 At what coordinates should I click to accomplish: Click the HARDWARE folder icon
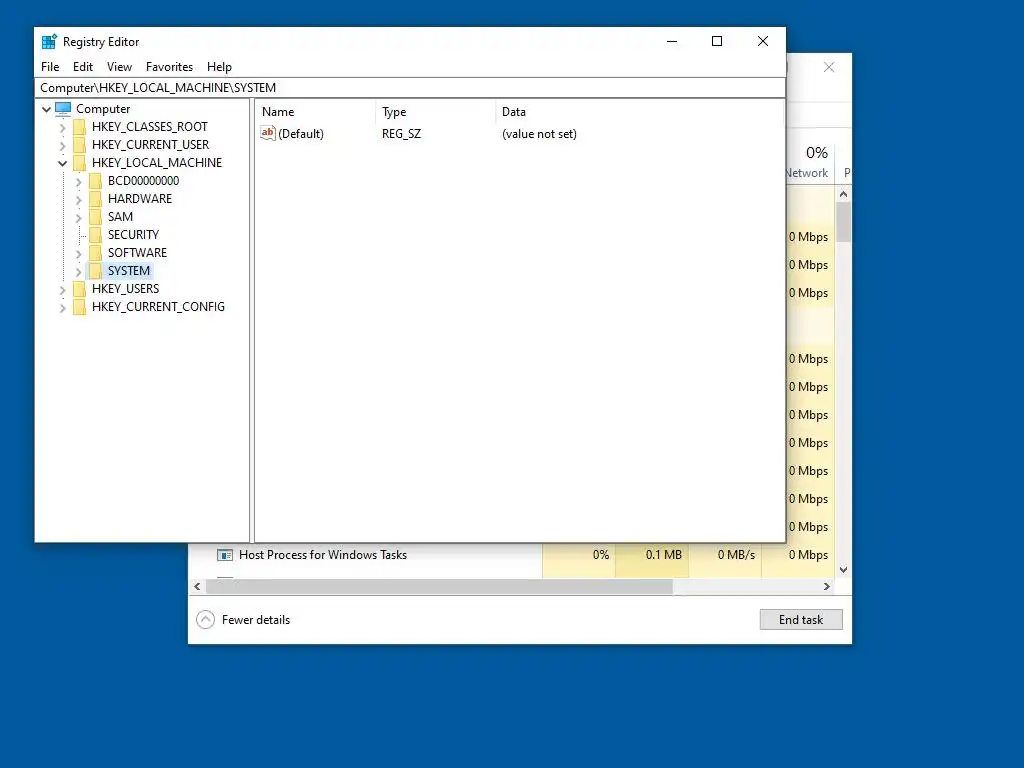(95, 199)
